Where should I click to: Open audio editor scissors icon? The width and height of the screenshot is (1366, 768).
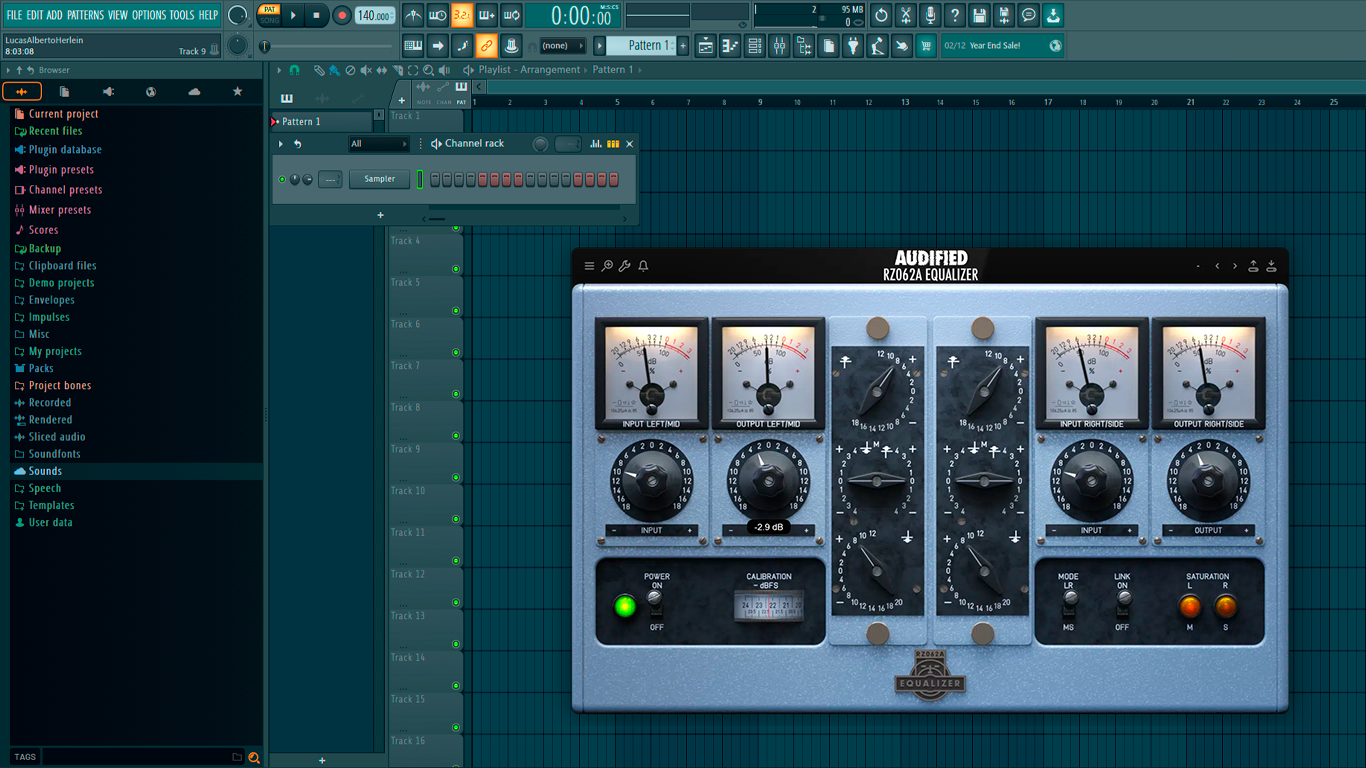[x=905, y=15]
